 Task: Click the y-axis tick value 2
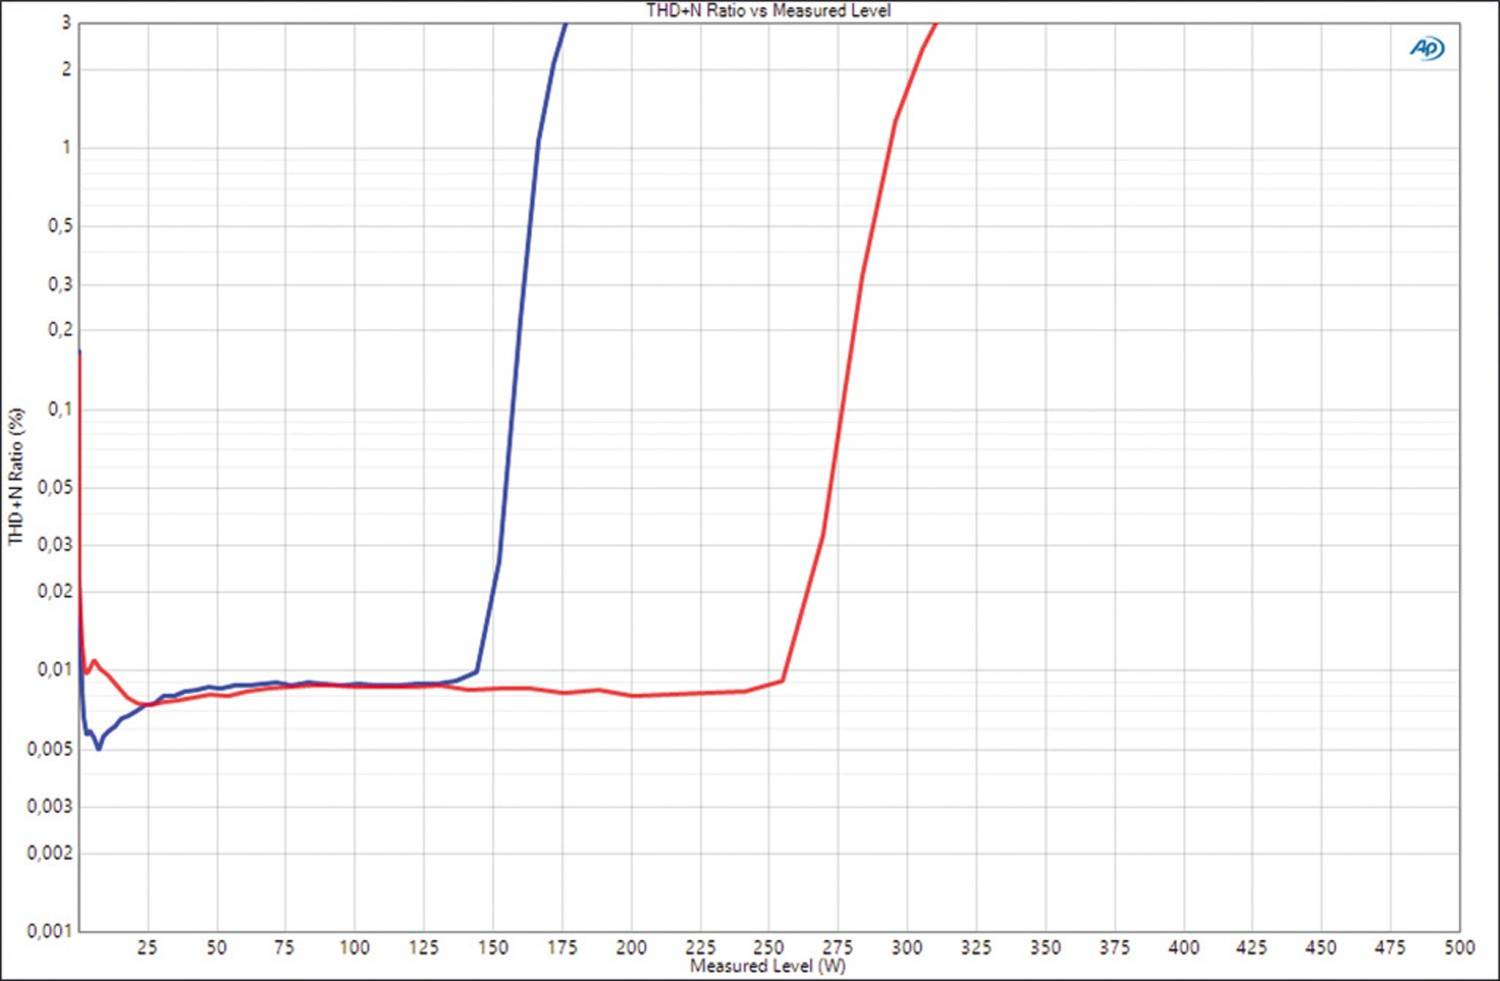pos(67,69)
